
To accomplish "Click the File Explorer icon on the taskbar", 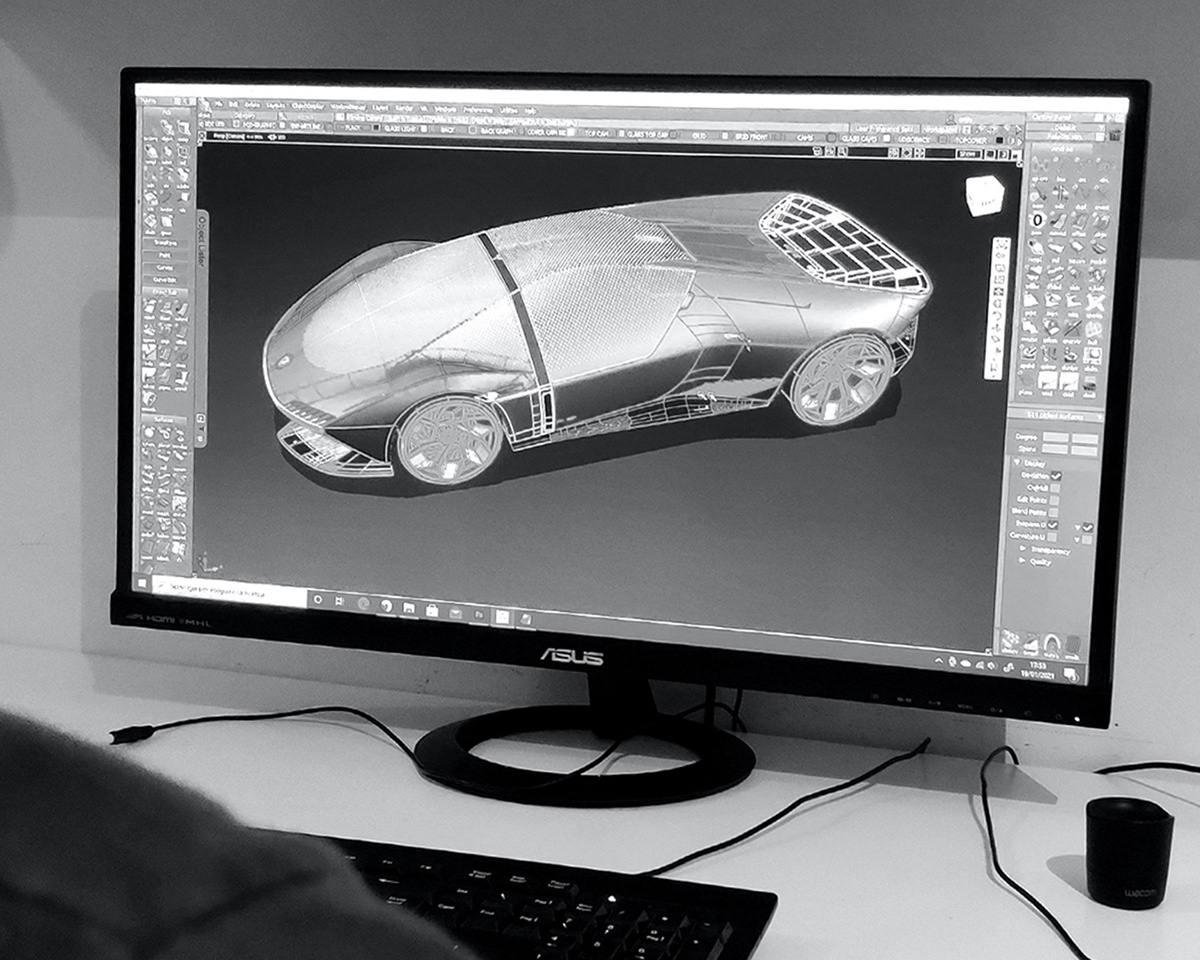I will tap(408, 608).
